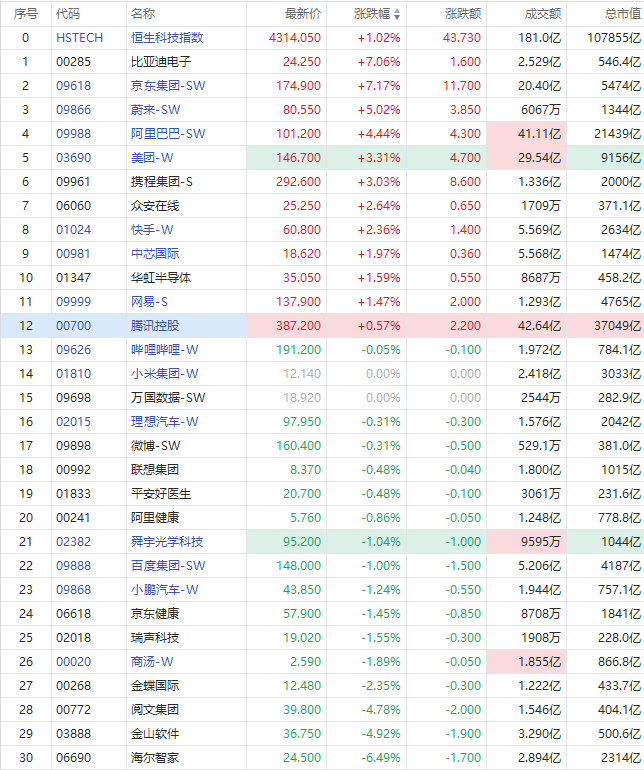
Task: Sort by 成交额 column header
Action: coord(543,14)
